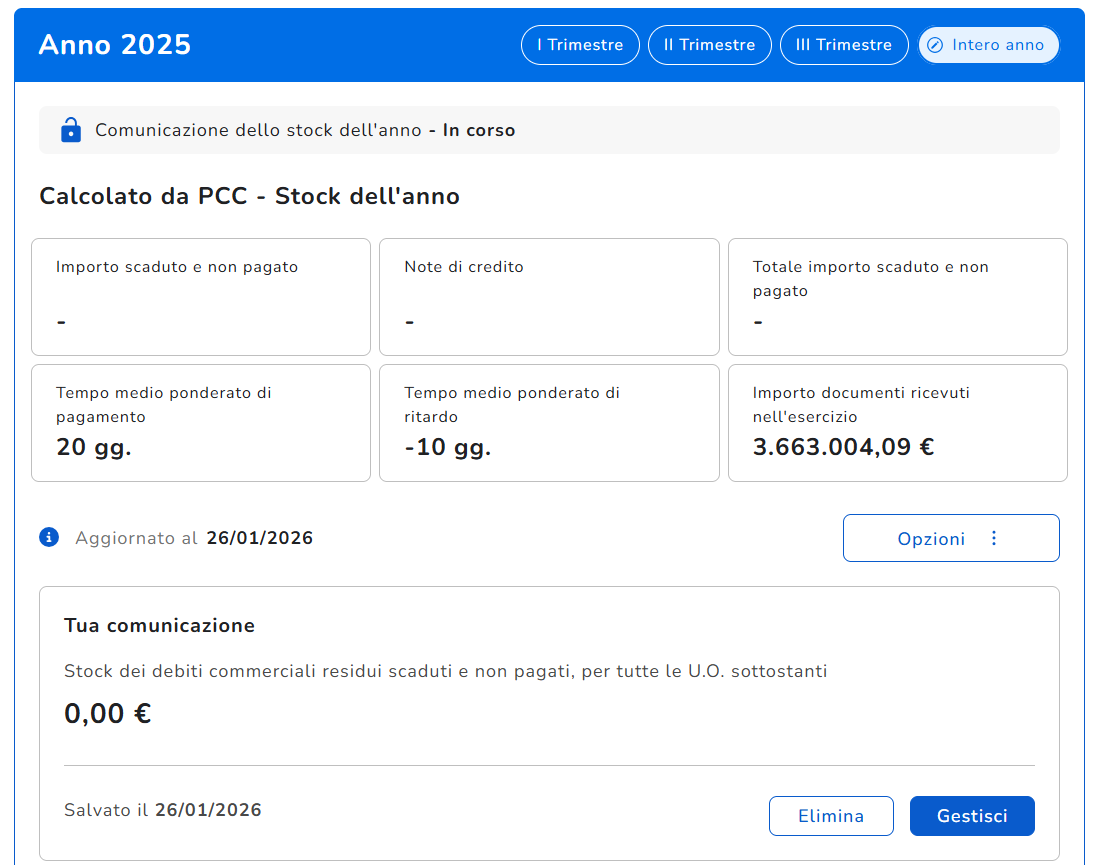This screenshot has height=865, width=1098.
Task: Click the Note di credito card
Action: click(549, 297)
